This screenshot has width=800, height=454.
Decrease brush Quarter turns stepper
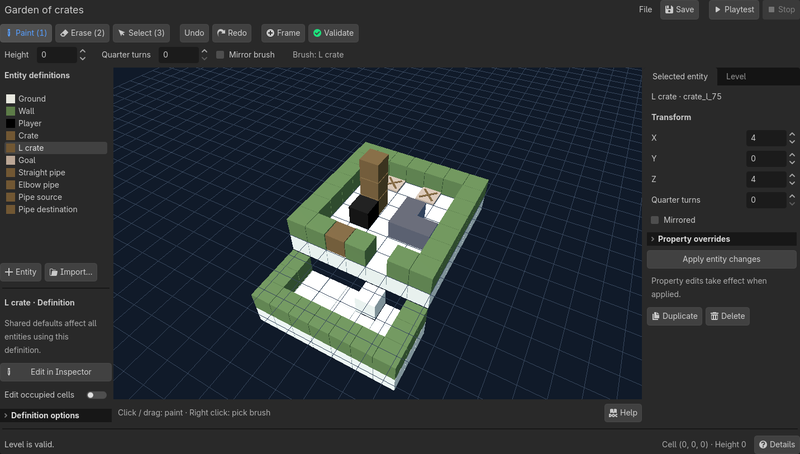tap(205, 59)
